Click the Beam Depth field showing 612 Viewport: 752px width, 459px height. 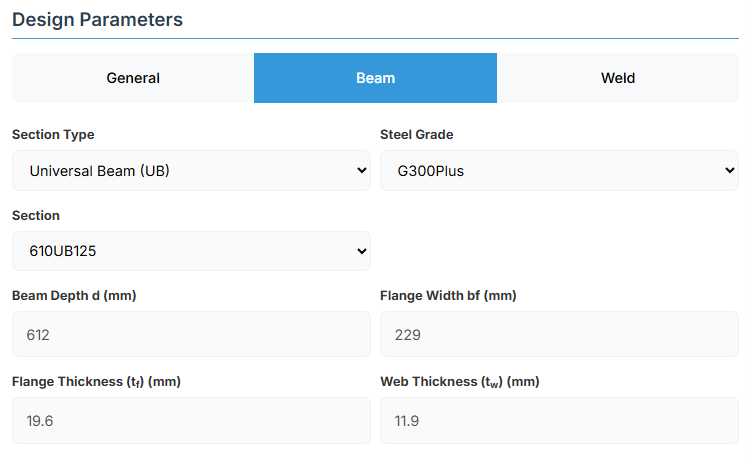[191, 335]
